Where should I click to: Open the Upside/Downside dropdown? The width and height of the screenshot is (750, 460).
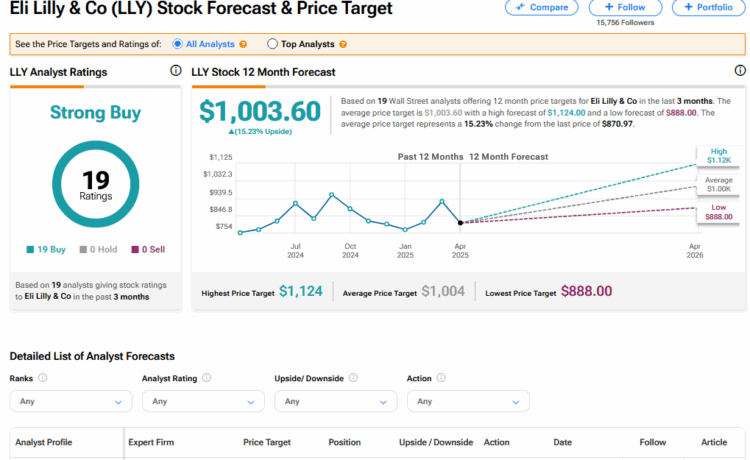click(335, 401)
